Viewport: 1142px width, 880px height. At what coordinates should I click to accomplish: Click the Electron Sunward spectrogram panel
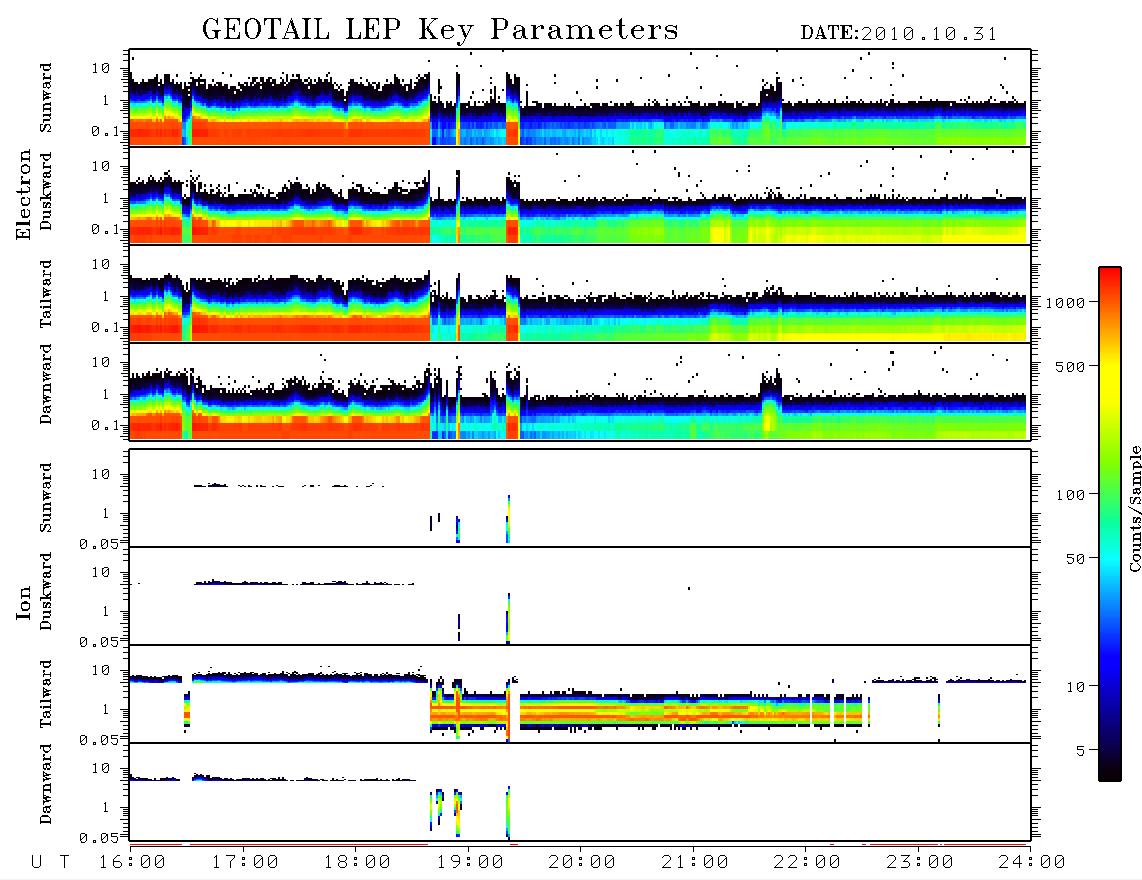(x=580, y=98)
